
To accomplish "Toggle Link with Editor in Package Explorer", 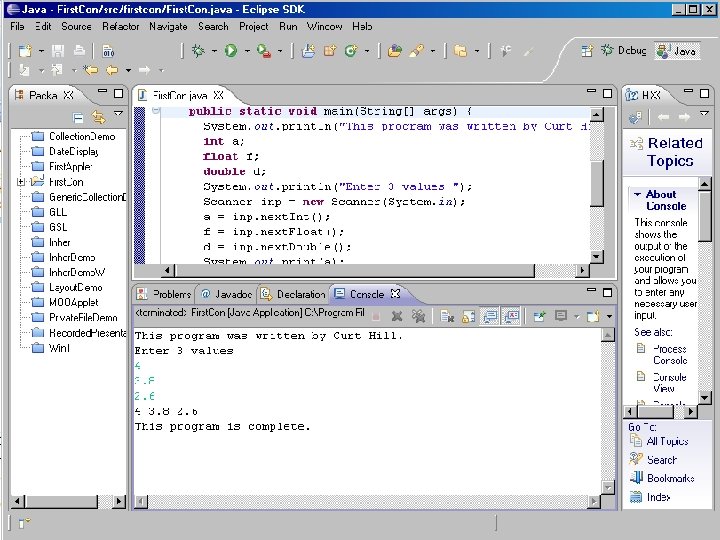I will pyautogui.click(x=98, y=117).
